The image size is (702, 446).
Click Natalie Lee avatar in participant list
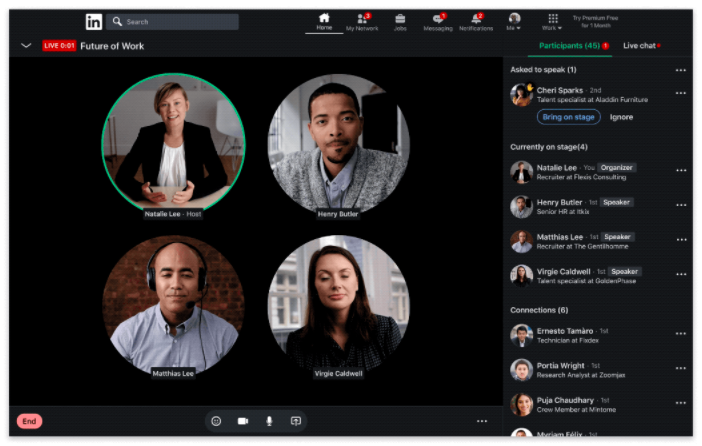point(522,172)
